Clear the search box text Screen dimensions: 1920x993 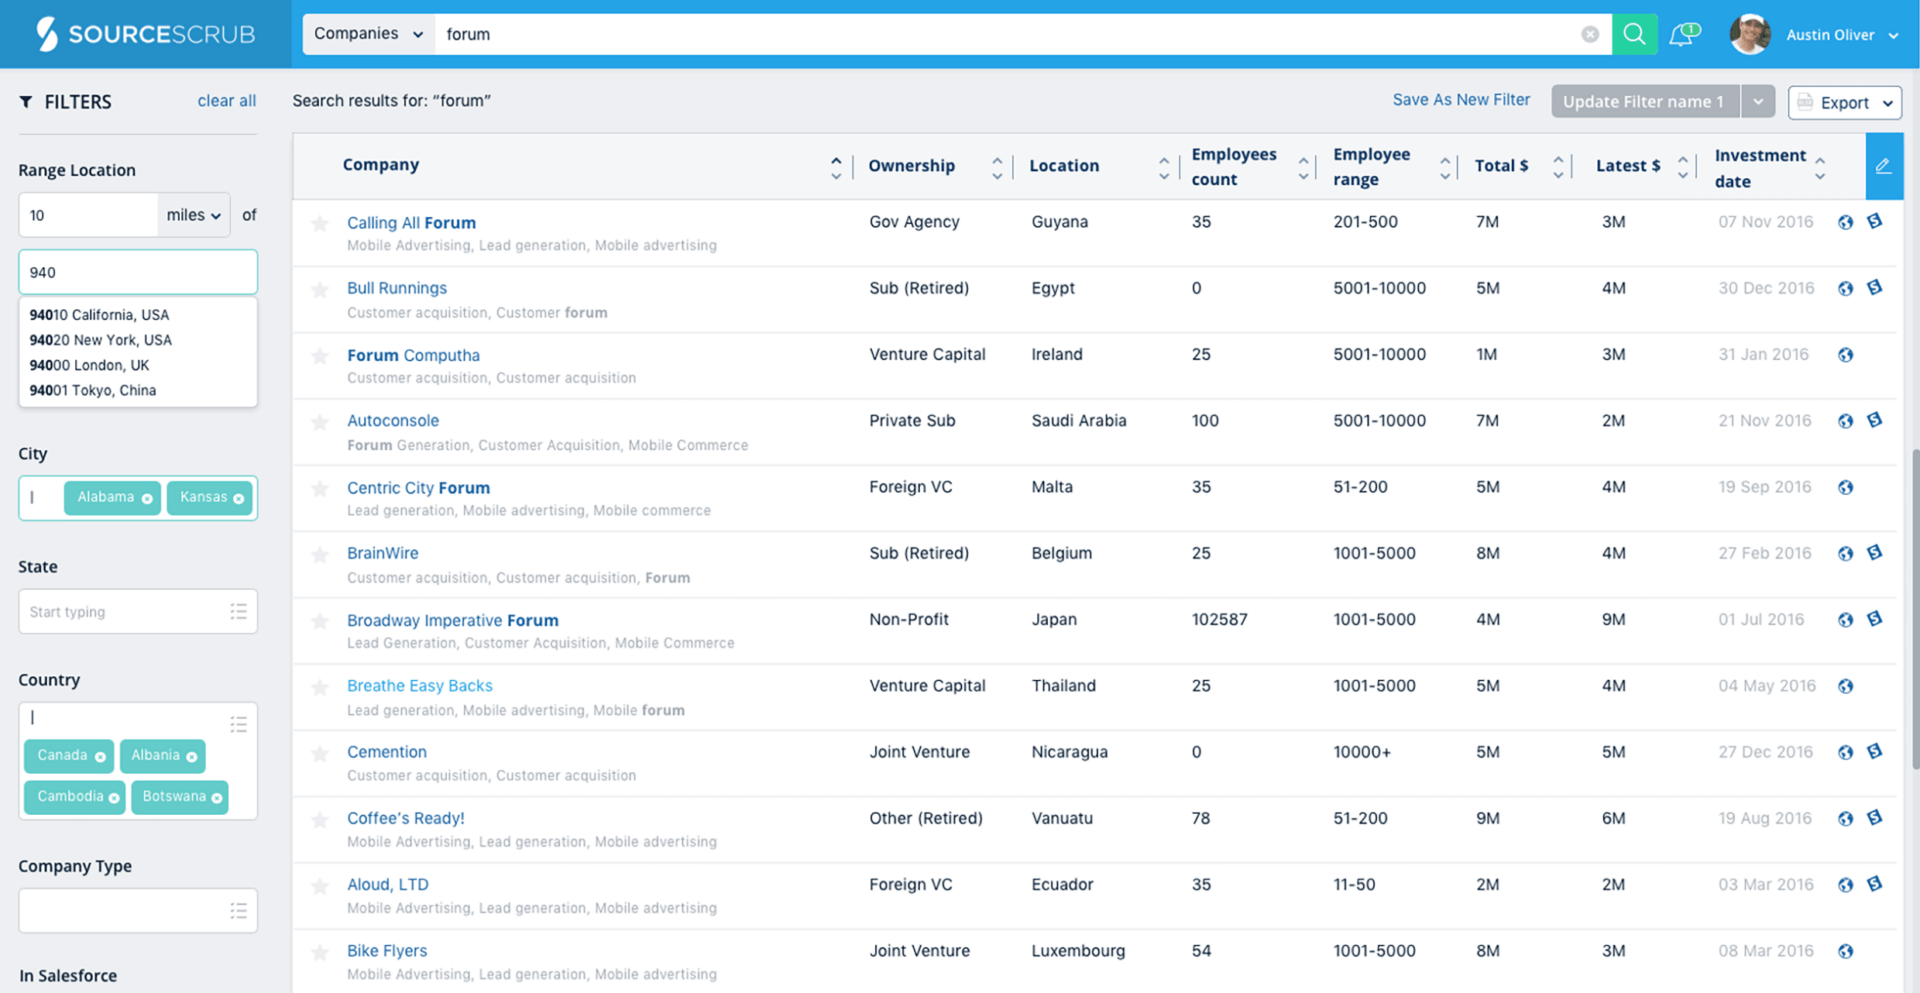1590,34
